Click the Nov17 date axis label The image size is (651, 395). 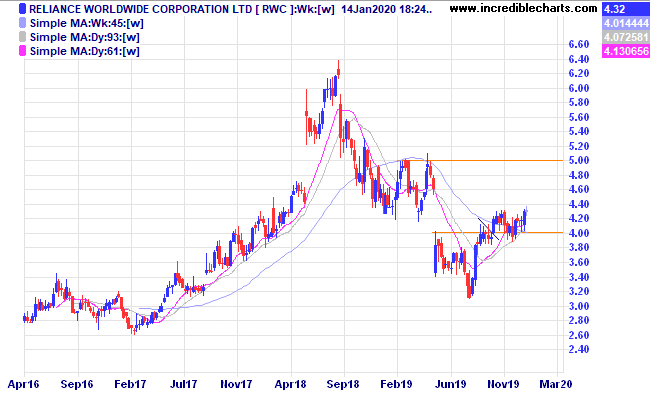(236, 384)
